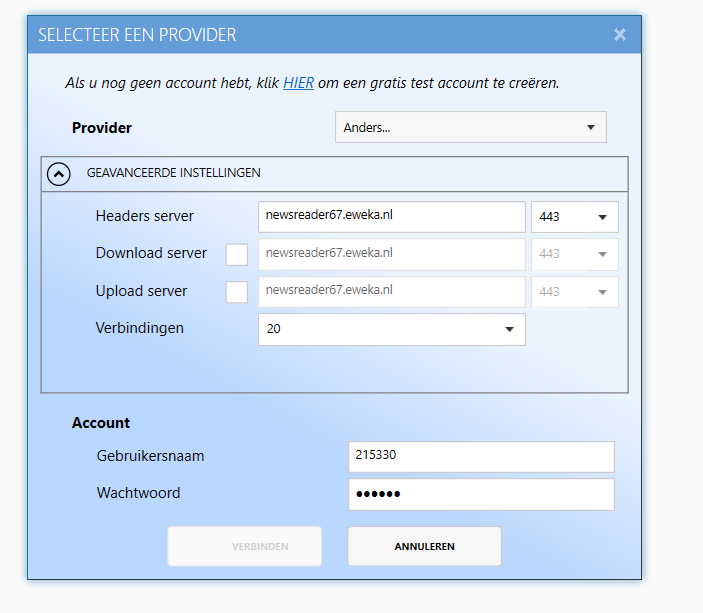703x613 pixels.
Task: Open the Verbindingen dropdown showing 20
Action: tap(391, 329)
